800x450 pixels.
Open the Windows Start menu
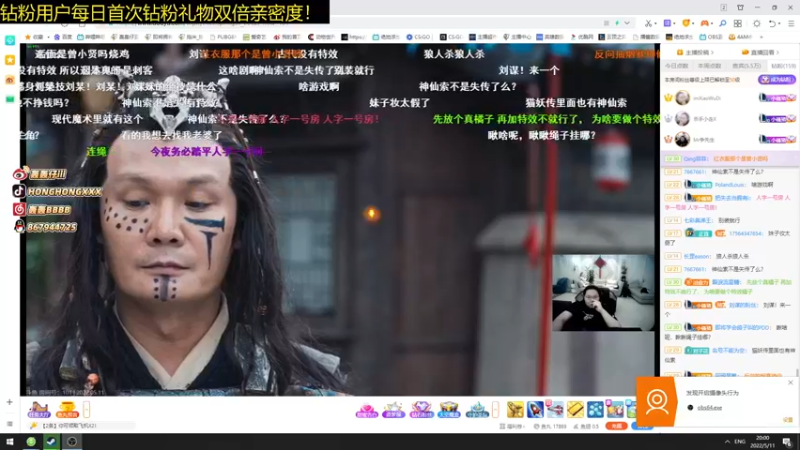[10, 442]
